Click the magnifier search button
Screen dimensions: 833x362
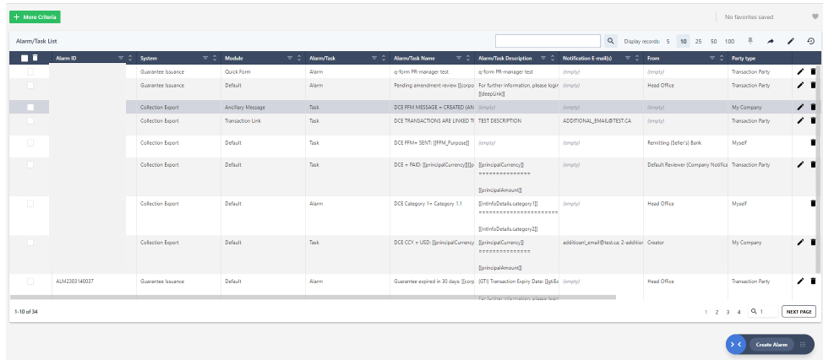611,41
